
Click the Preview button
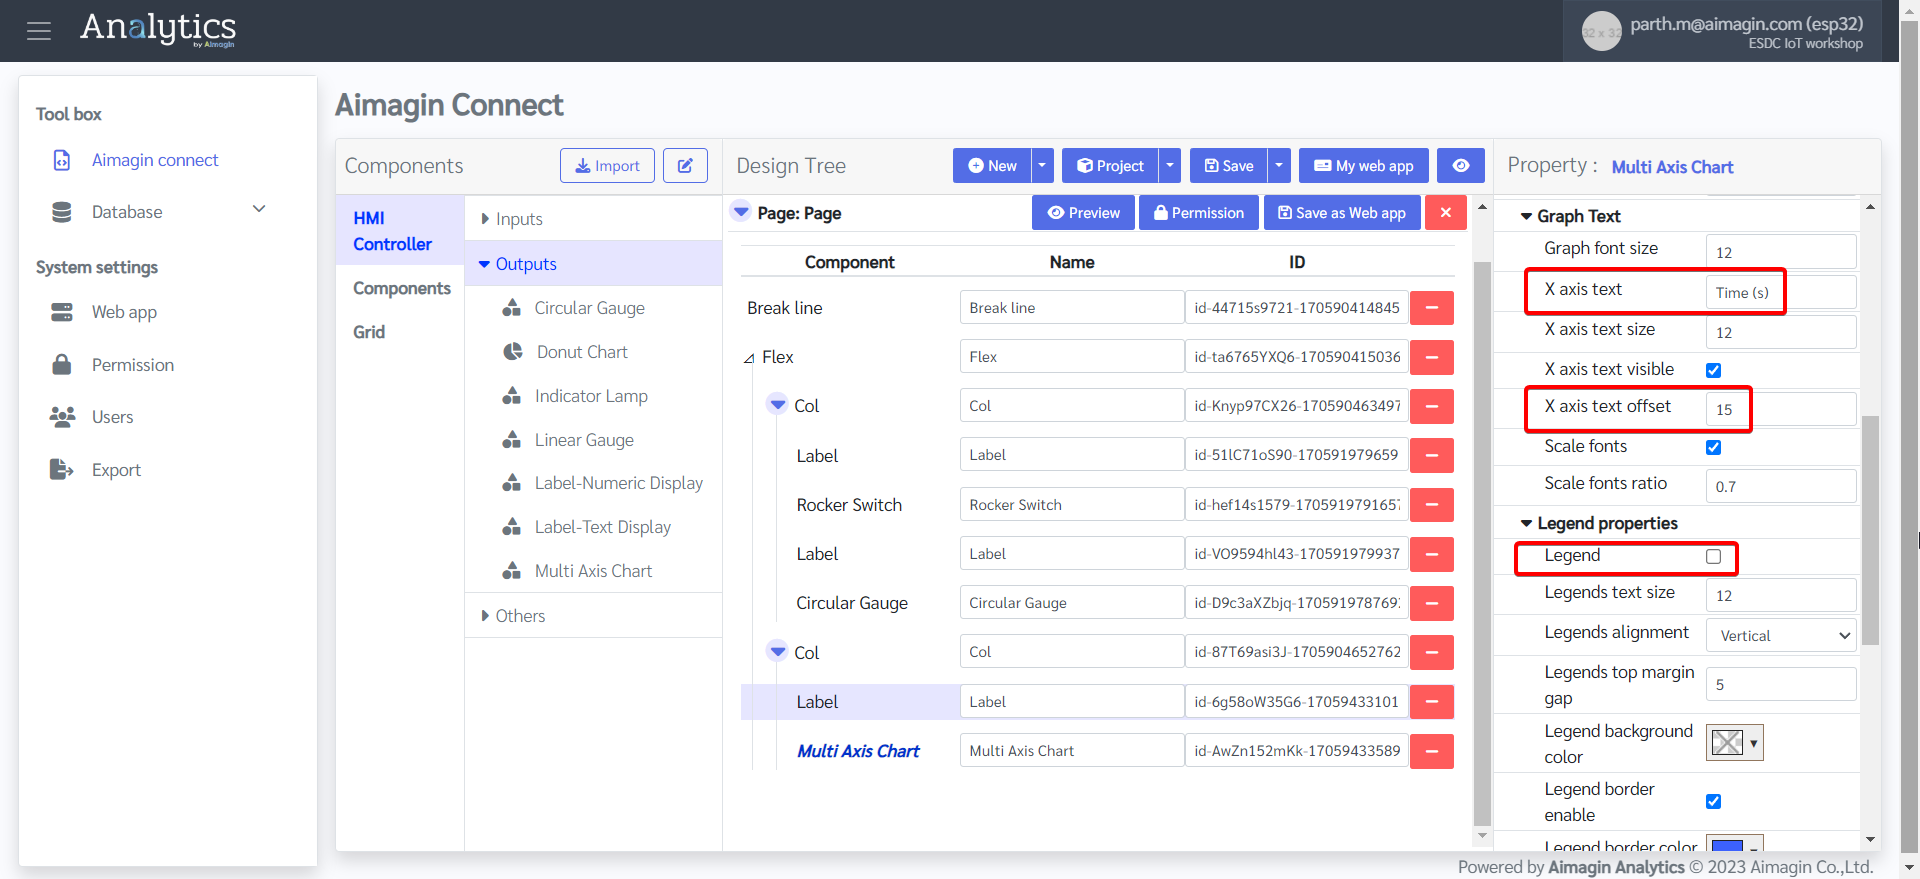click(1083, 213)
